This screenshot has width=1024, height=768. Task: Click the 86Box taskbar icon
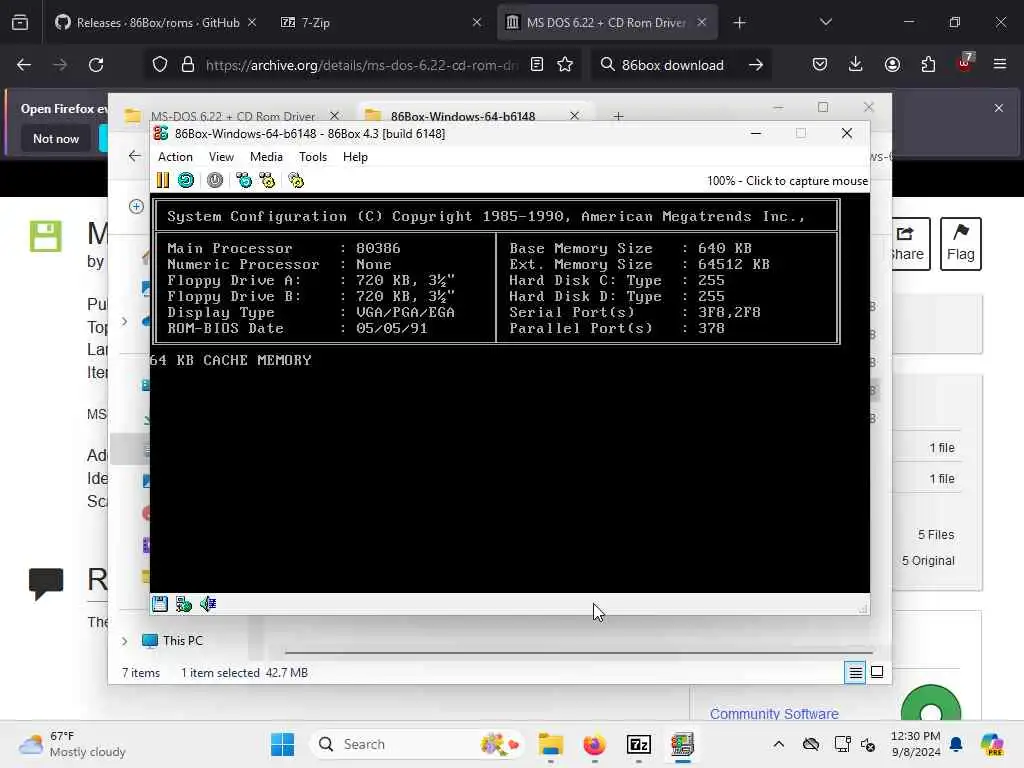pos(682,744)
